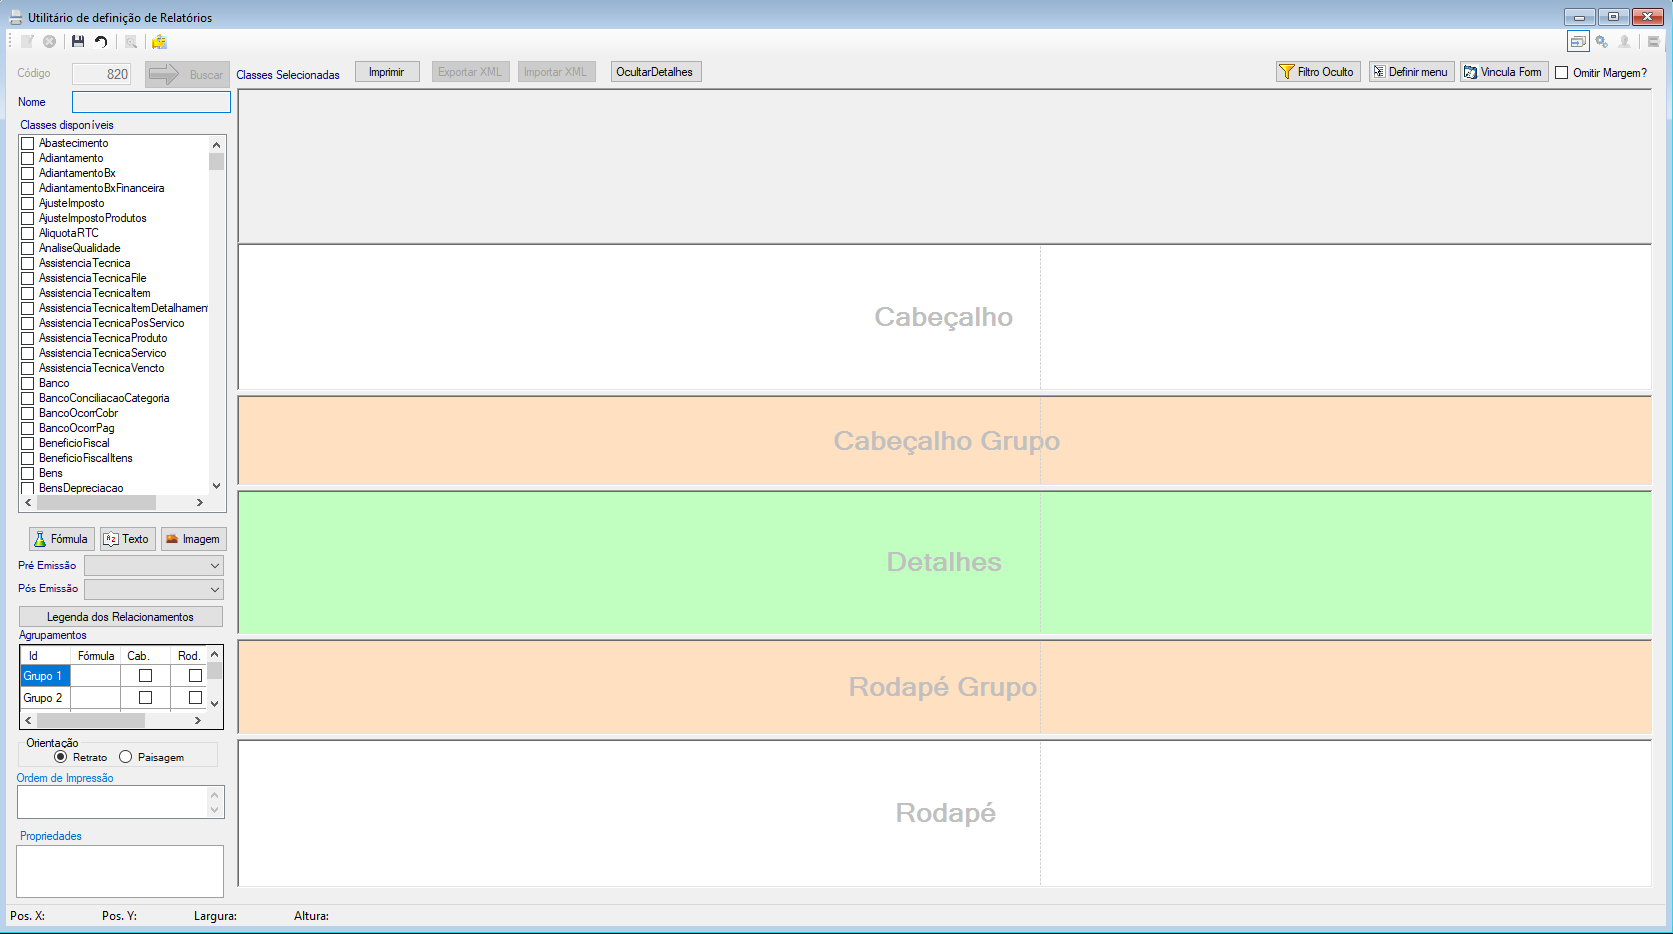Click OcultarDetalhes button
Viewport: 1673px width, 934px height.
click(x=656, y=72)
